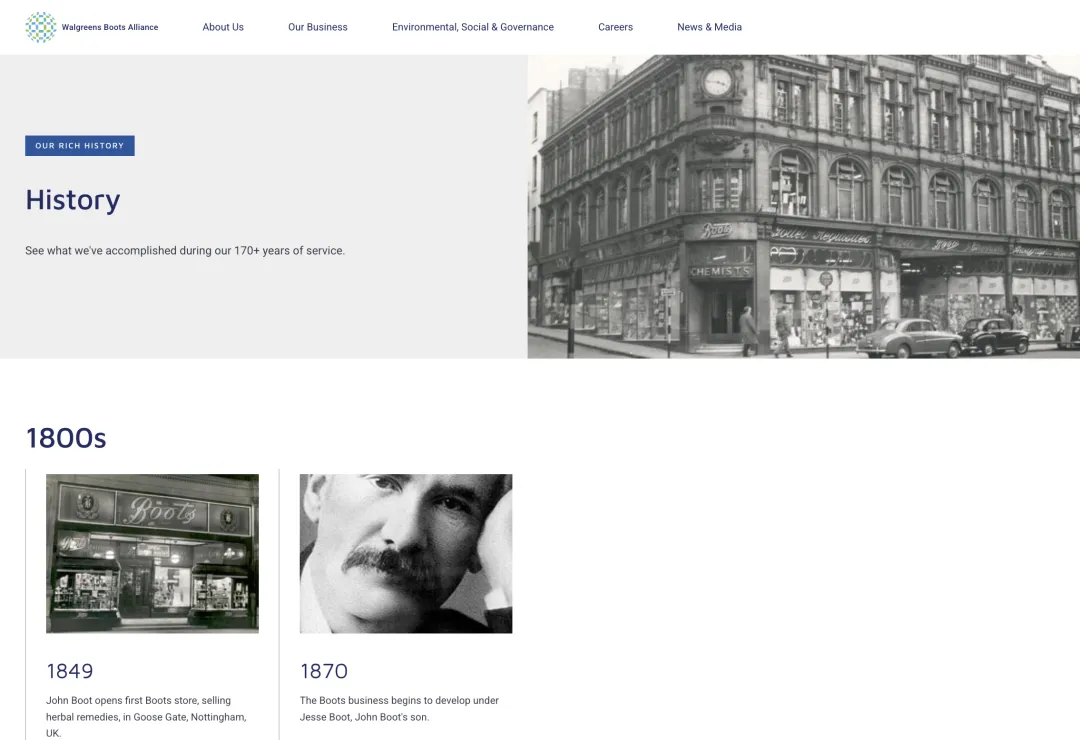Click the Walgreens Boots Alliance name text
Image resolution: width=1080 pixels, height=740 pixels.
[110, 27]
